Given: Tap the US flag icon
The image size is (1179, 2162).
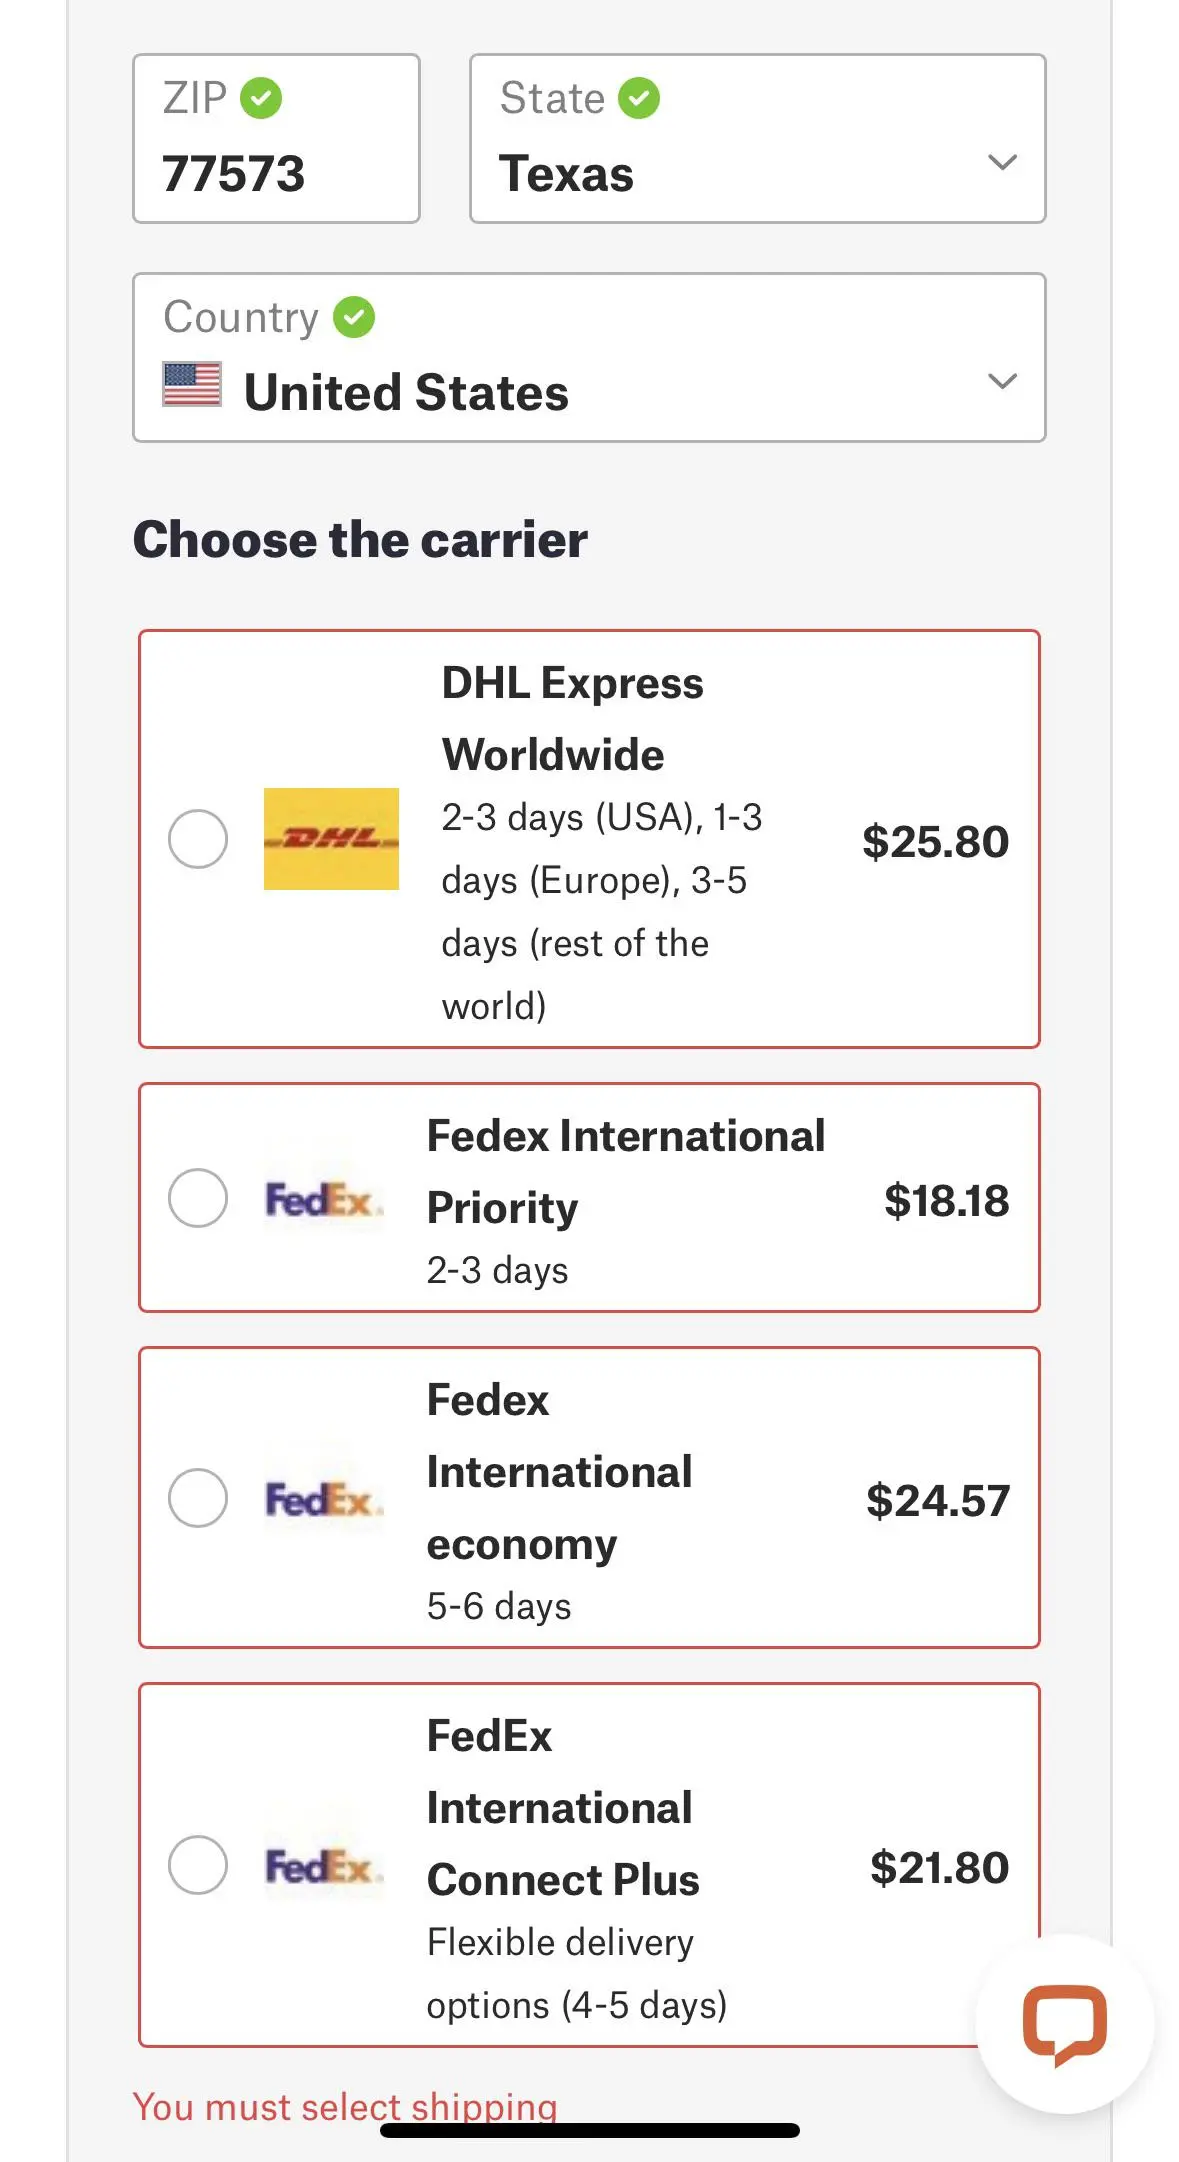Looking at the screenshot, I should pos(192,385).
